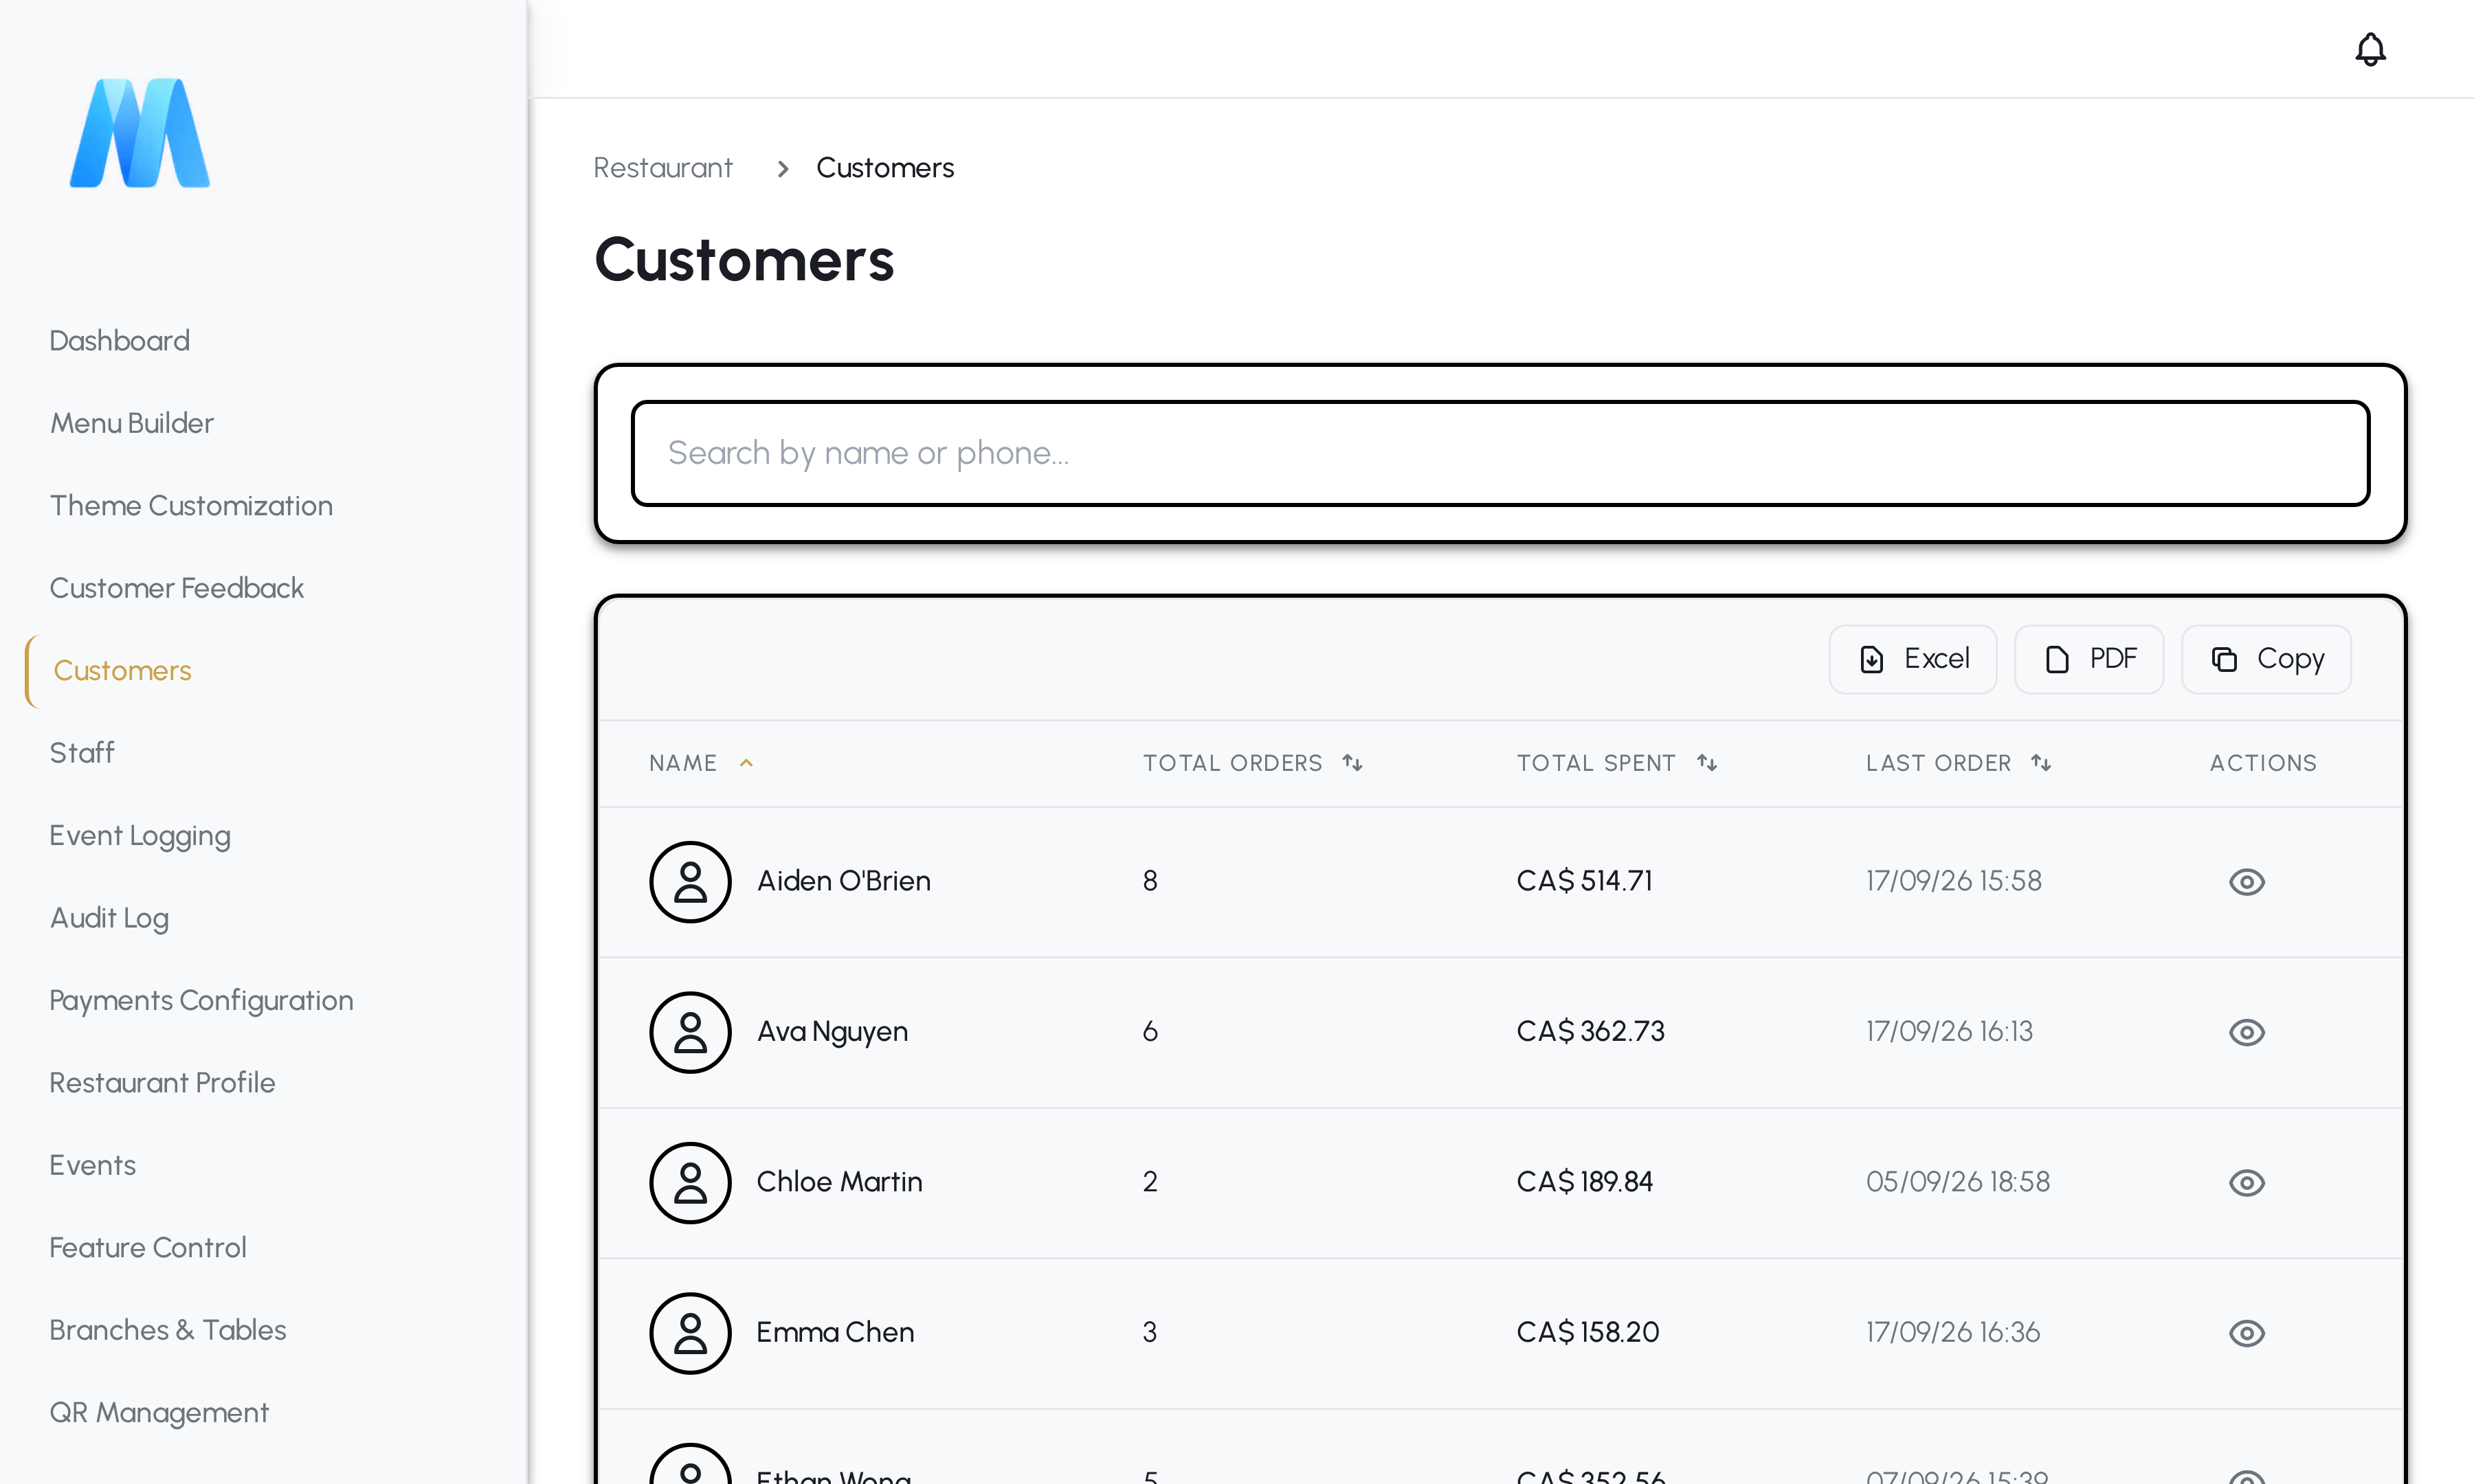Export customers to Excel
The width and height of the screenshot is (2474, 1484).
(1912, 659)
